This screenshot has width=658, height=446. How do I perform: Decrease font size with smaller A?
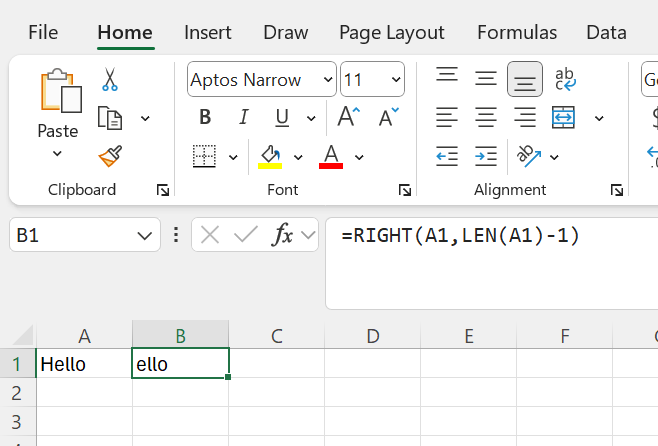[389, 117]
